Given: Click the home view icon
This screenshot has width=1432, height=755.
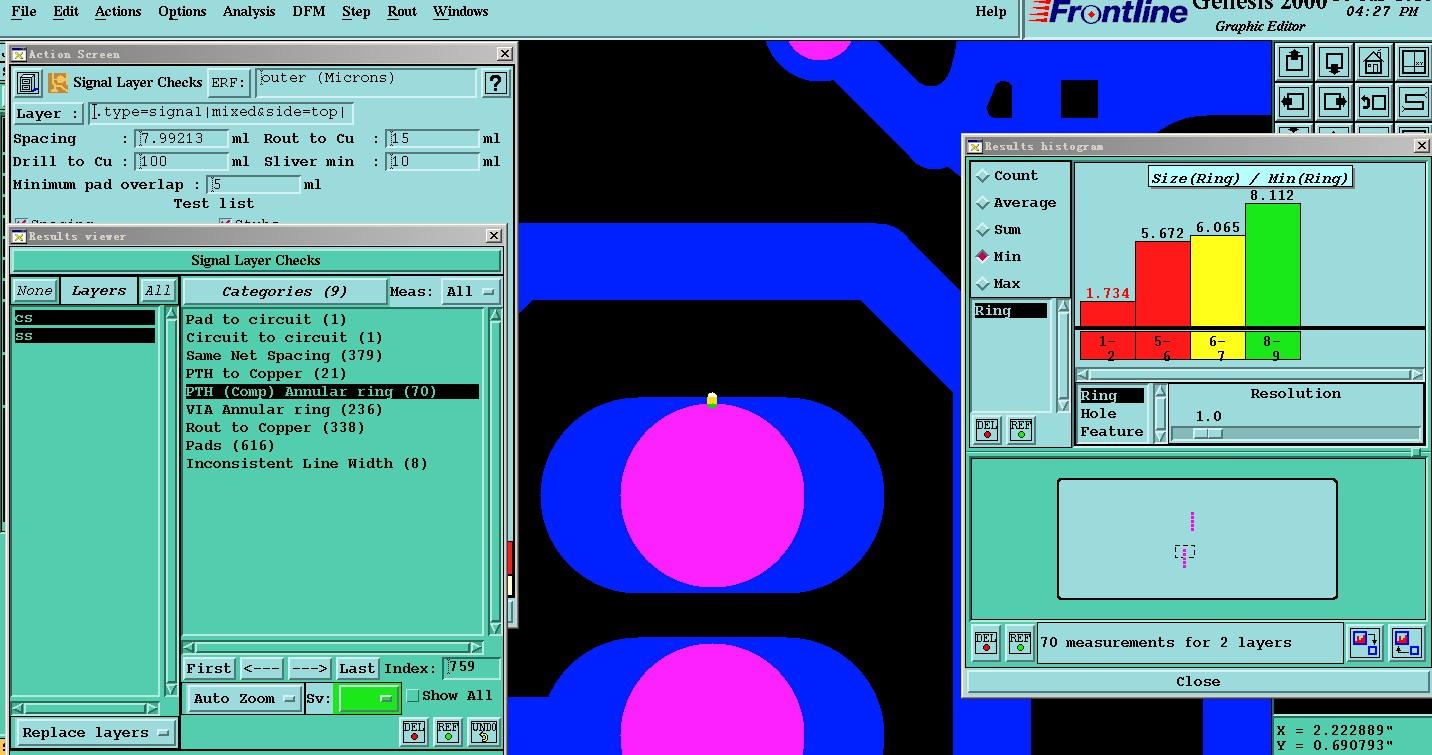Looking at the screenshot, I should point(1374,62).
